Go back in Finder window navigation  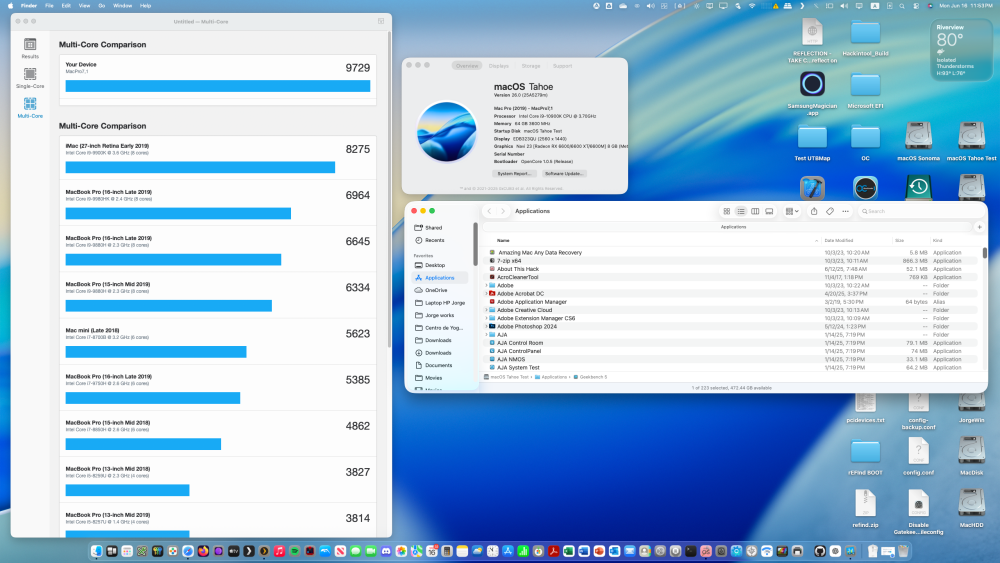(489, 211)
